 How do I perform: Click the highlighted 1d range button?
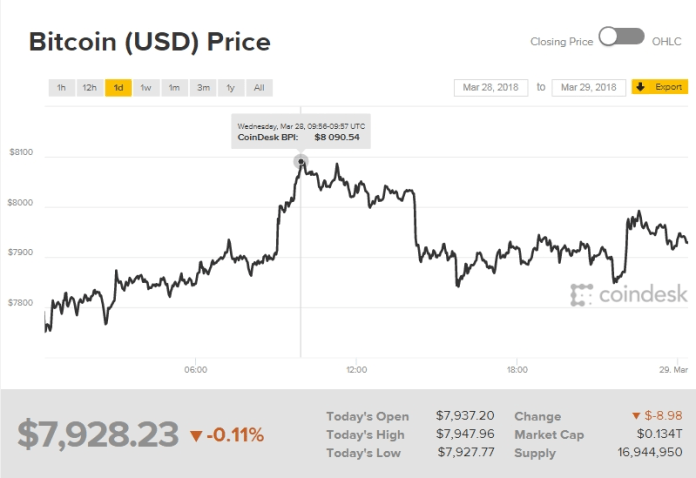118,88
